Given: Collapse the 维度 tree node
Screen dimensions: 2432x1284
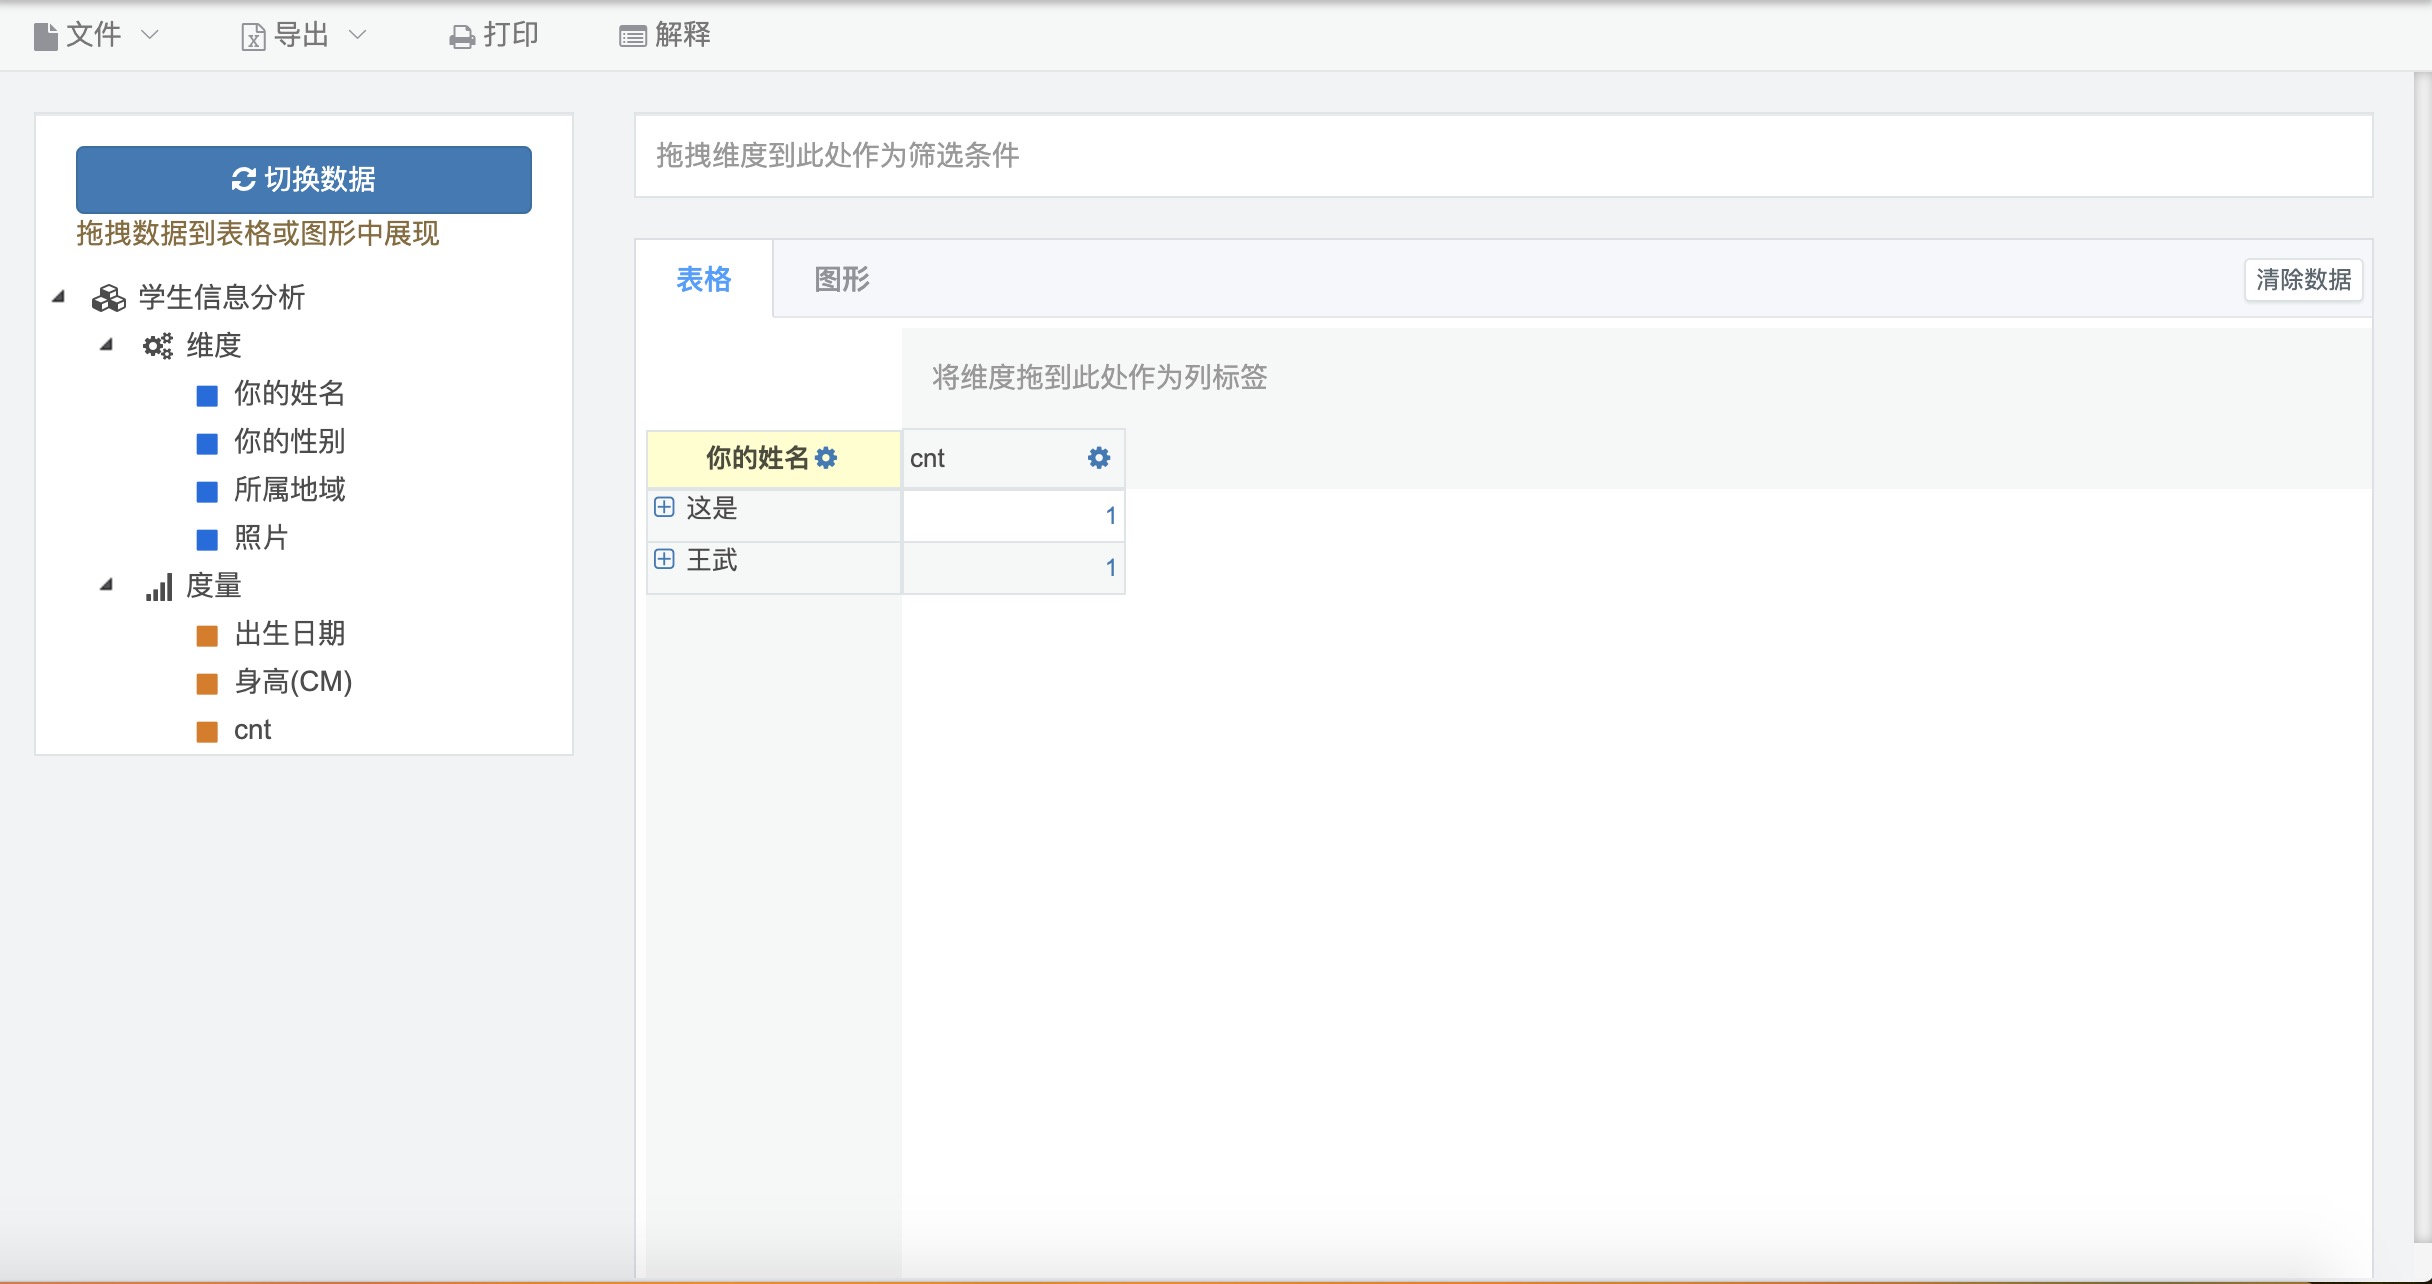Looking at the screenshot, I should (x=107, y=344).
